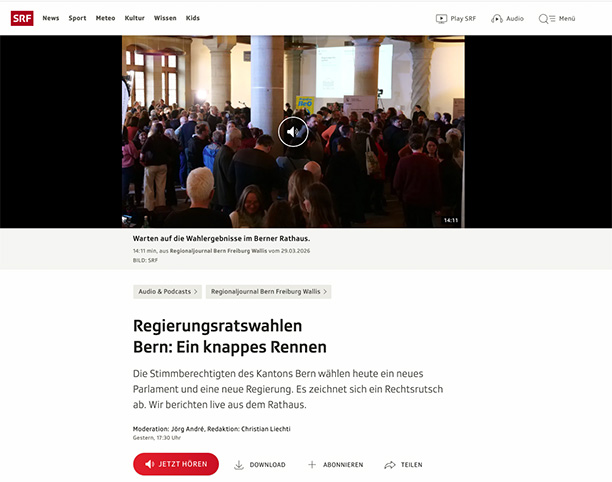
Task: Click the SRF logo
Action: 22,18
